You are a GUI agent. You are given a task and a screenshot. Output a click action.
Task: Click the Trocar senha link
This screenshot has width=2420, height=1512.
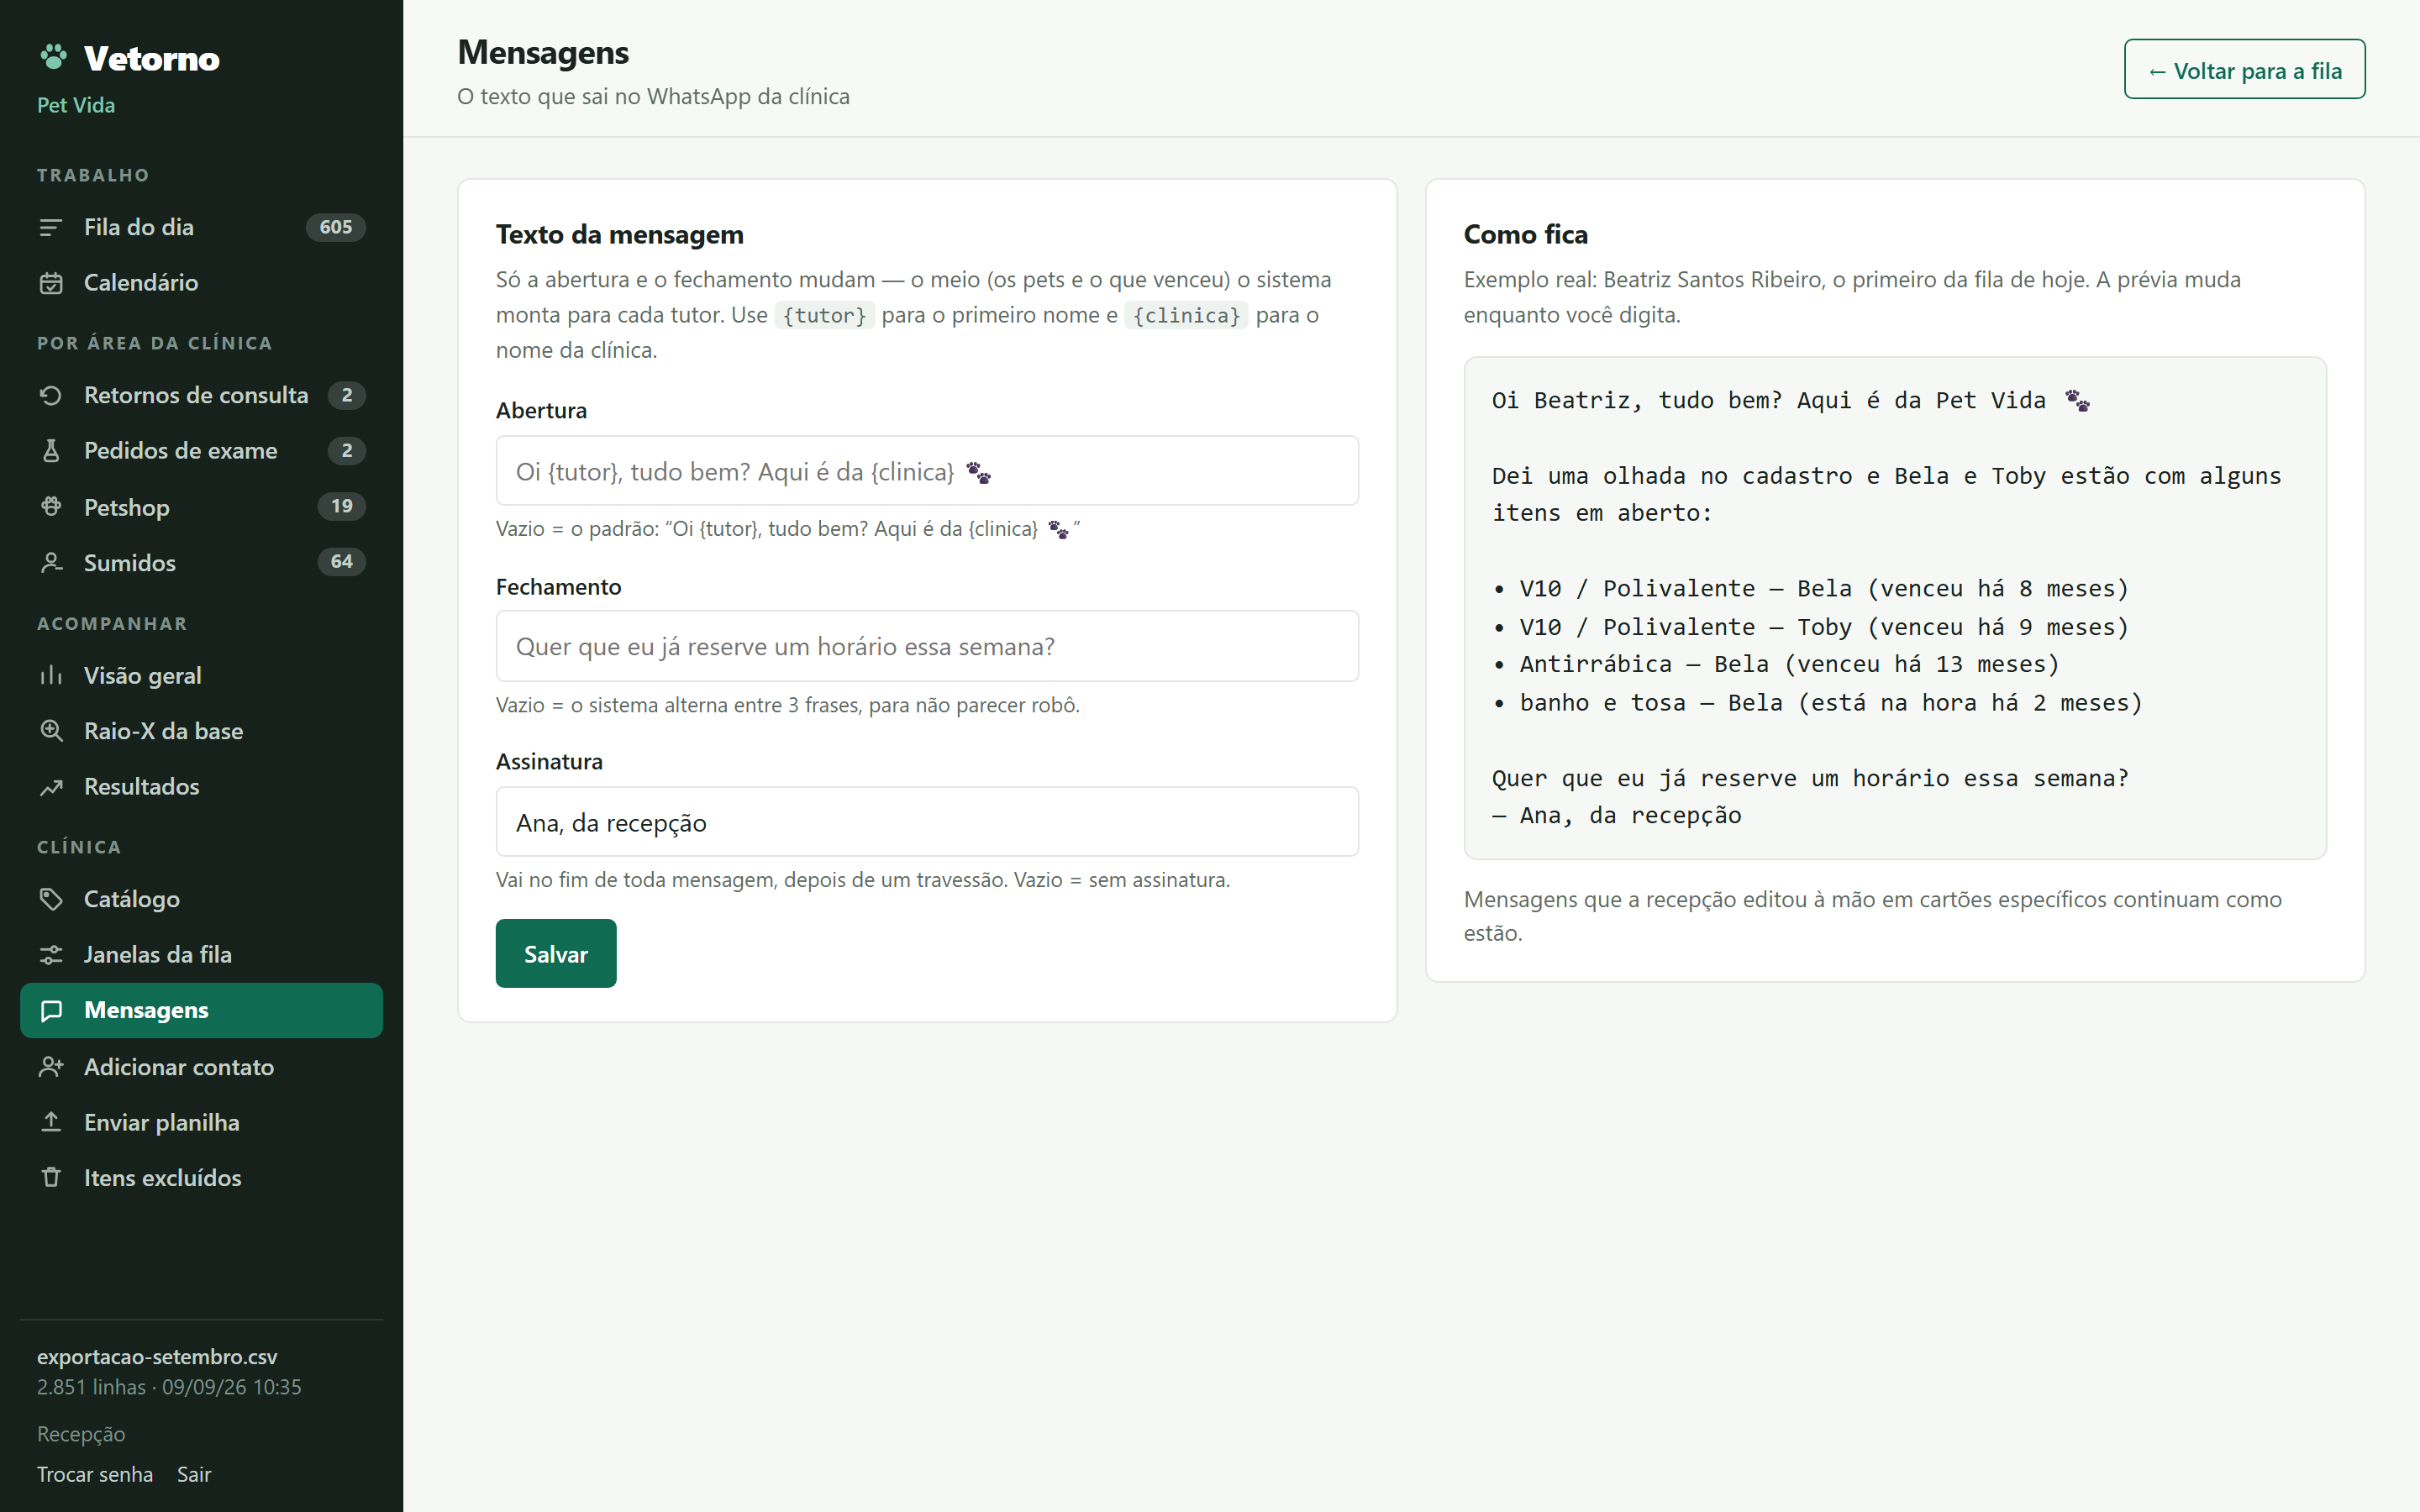coord(95,1474)
